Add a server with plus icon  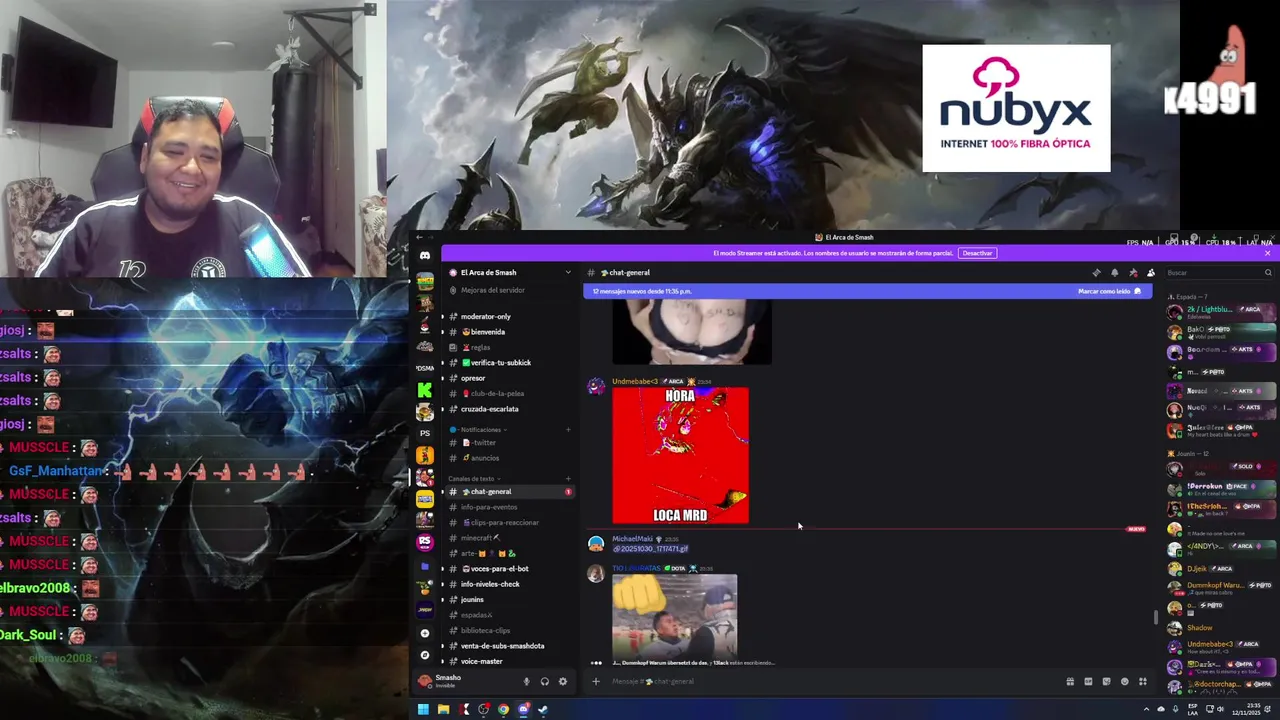click(x=425, y=633)
